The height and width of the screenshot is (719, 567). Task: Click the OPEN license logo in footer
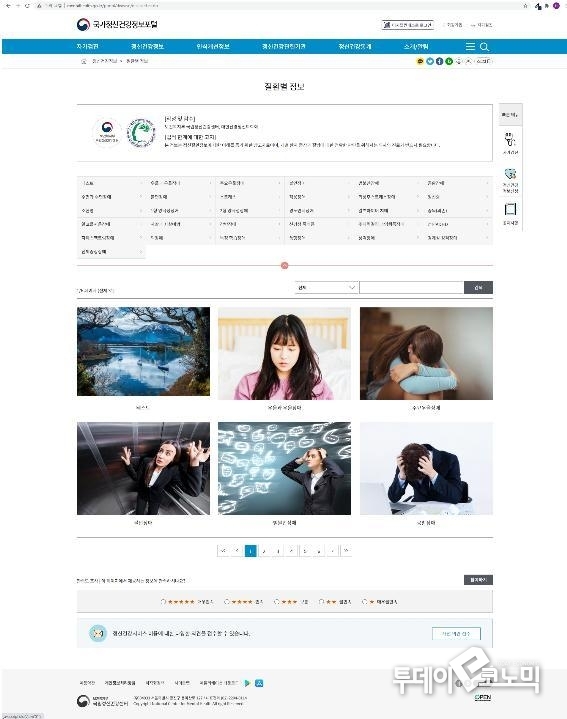[x=483, y=697]
